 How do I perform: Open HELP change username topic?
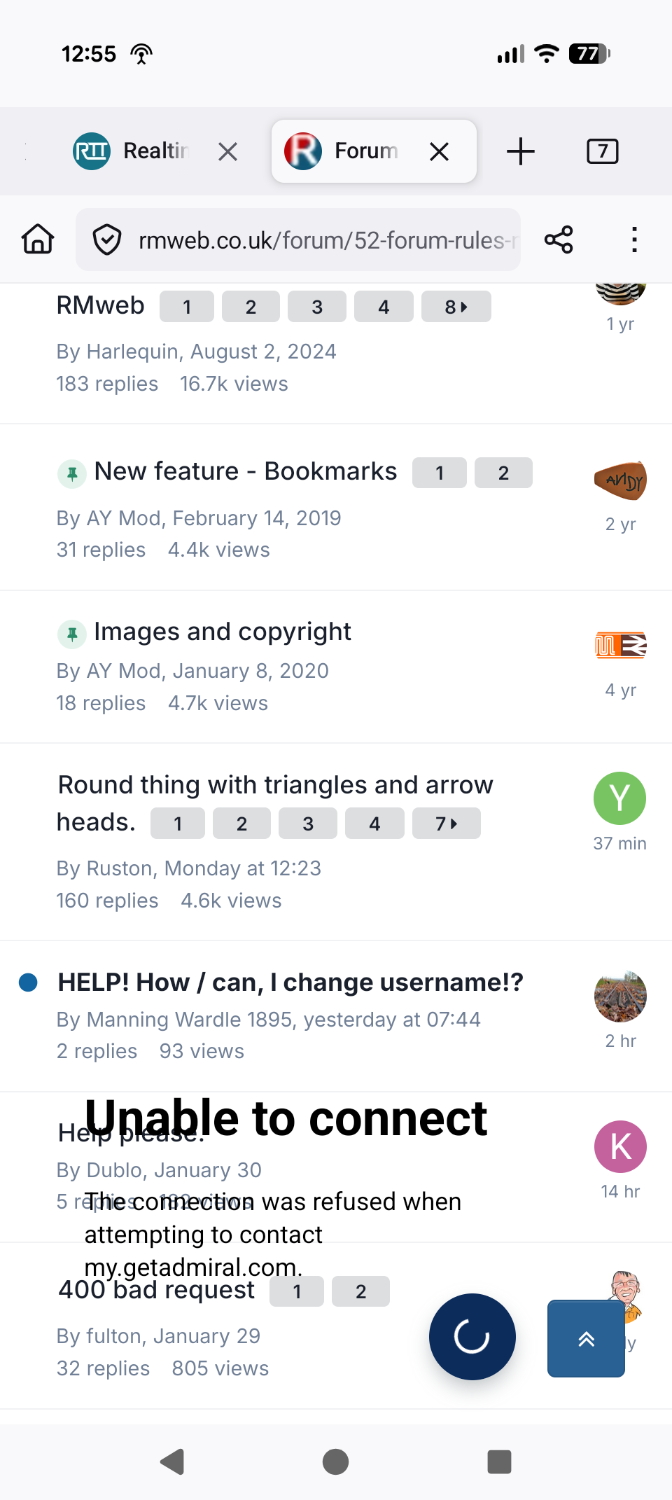[291, 983]
